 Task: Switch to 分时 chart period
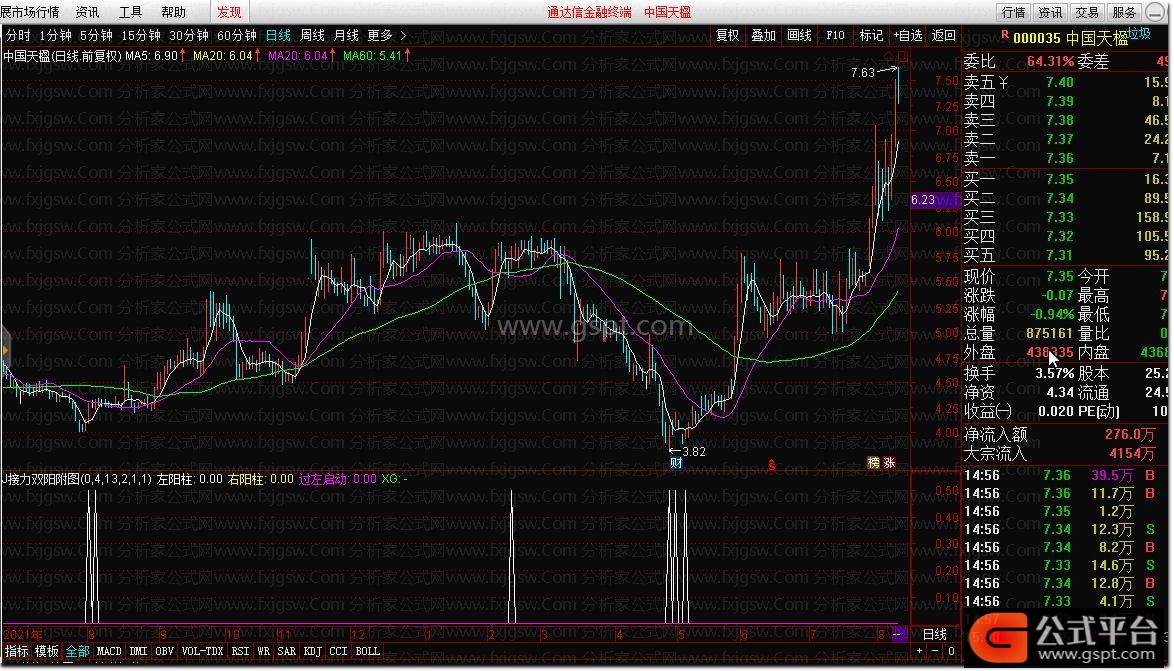(18, 35)
